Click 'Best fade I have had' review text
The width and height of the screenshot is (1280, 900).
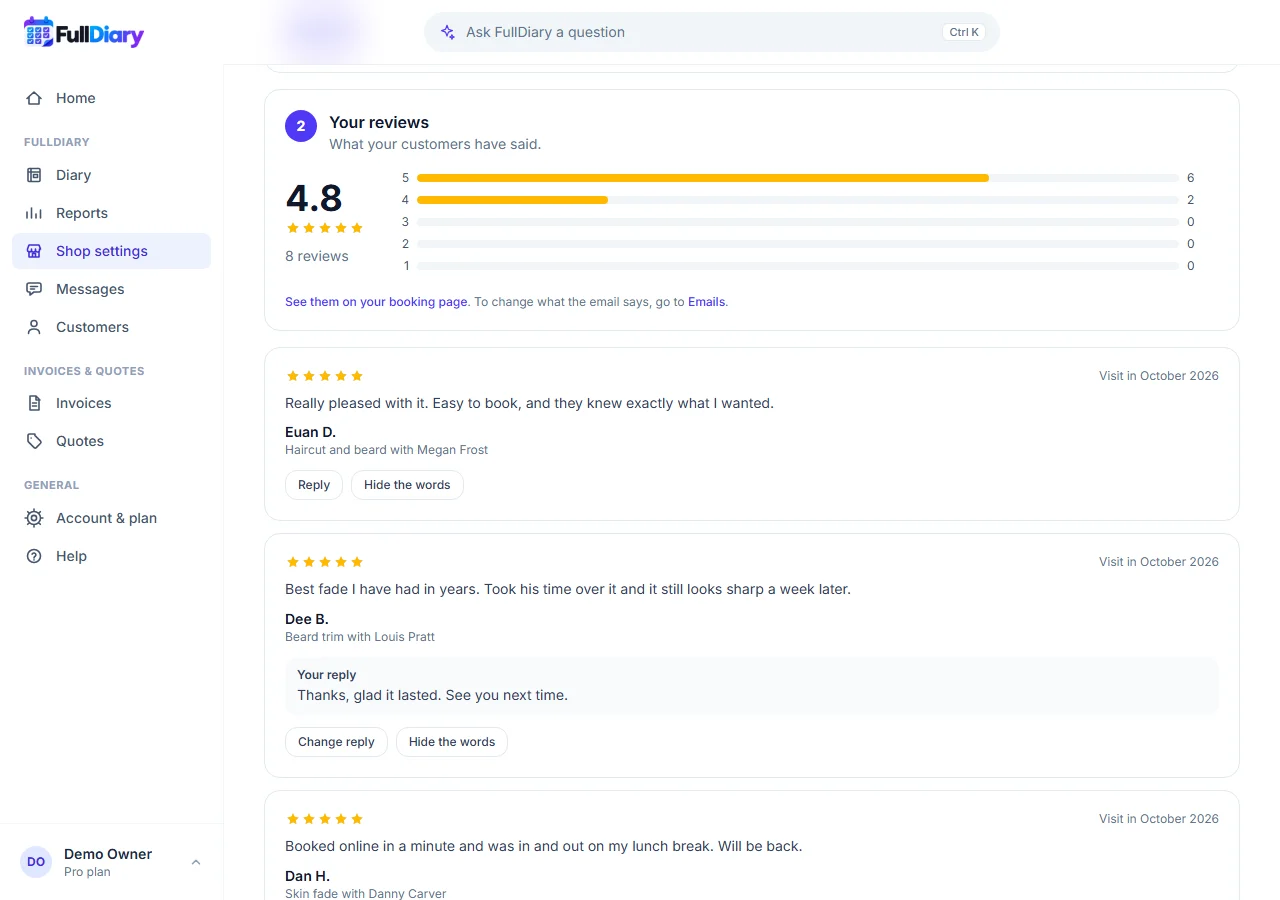click(x=568, y=589)
